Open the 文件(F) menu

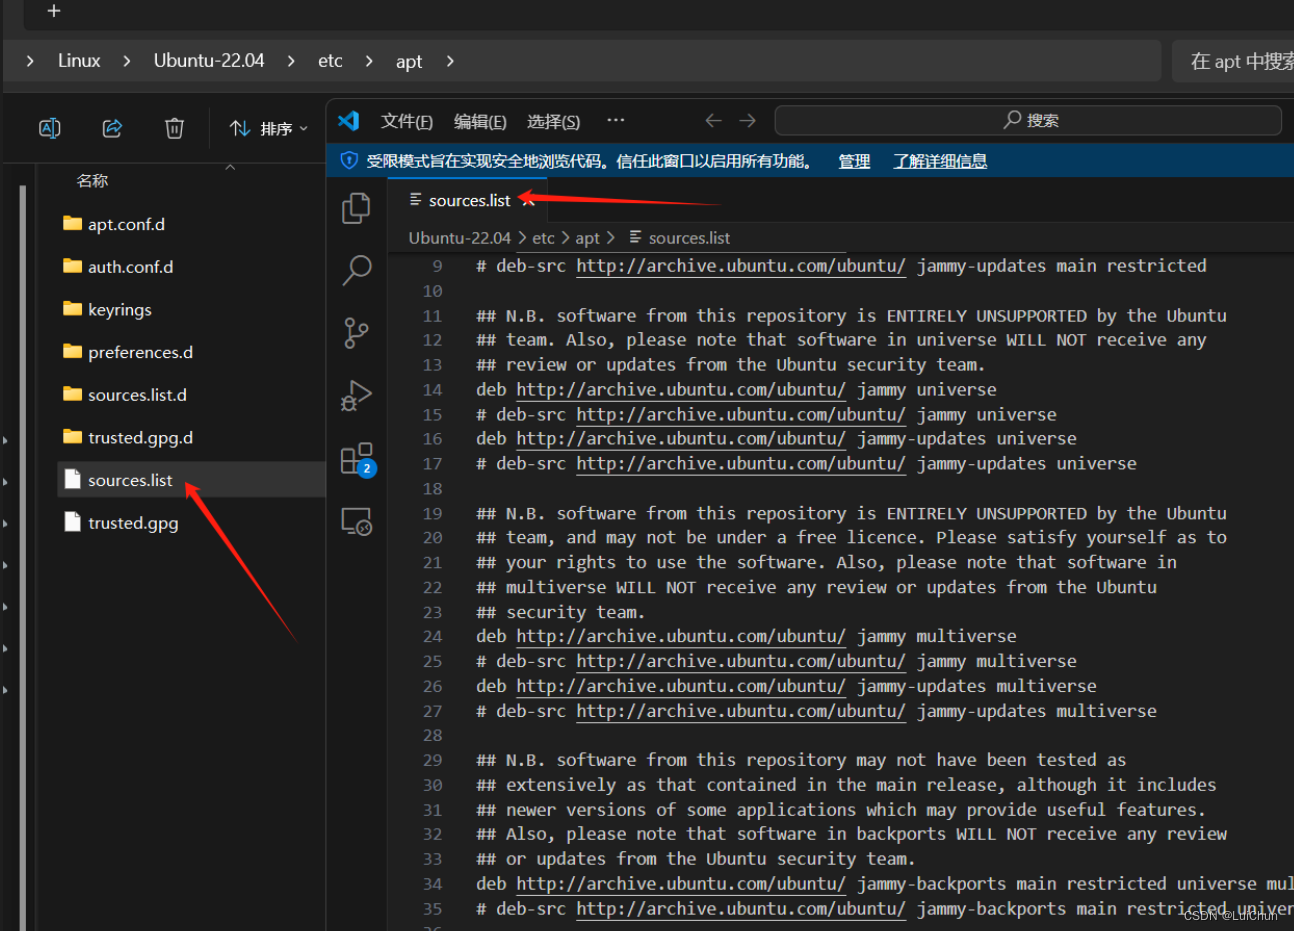(x=406, y=121)
